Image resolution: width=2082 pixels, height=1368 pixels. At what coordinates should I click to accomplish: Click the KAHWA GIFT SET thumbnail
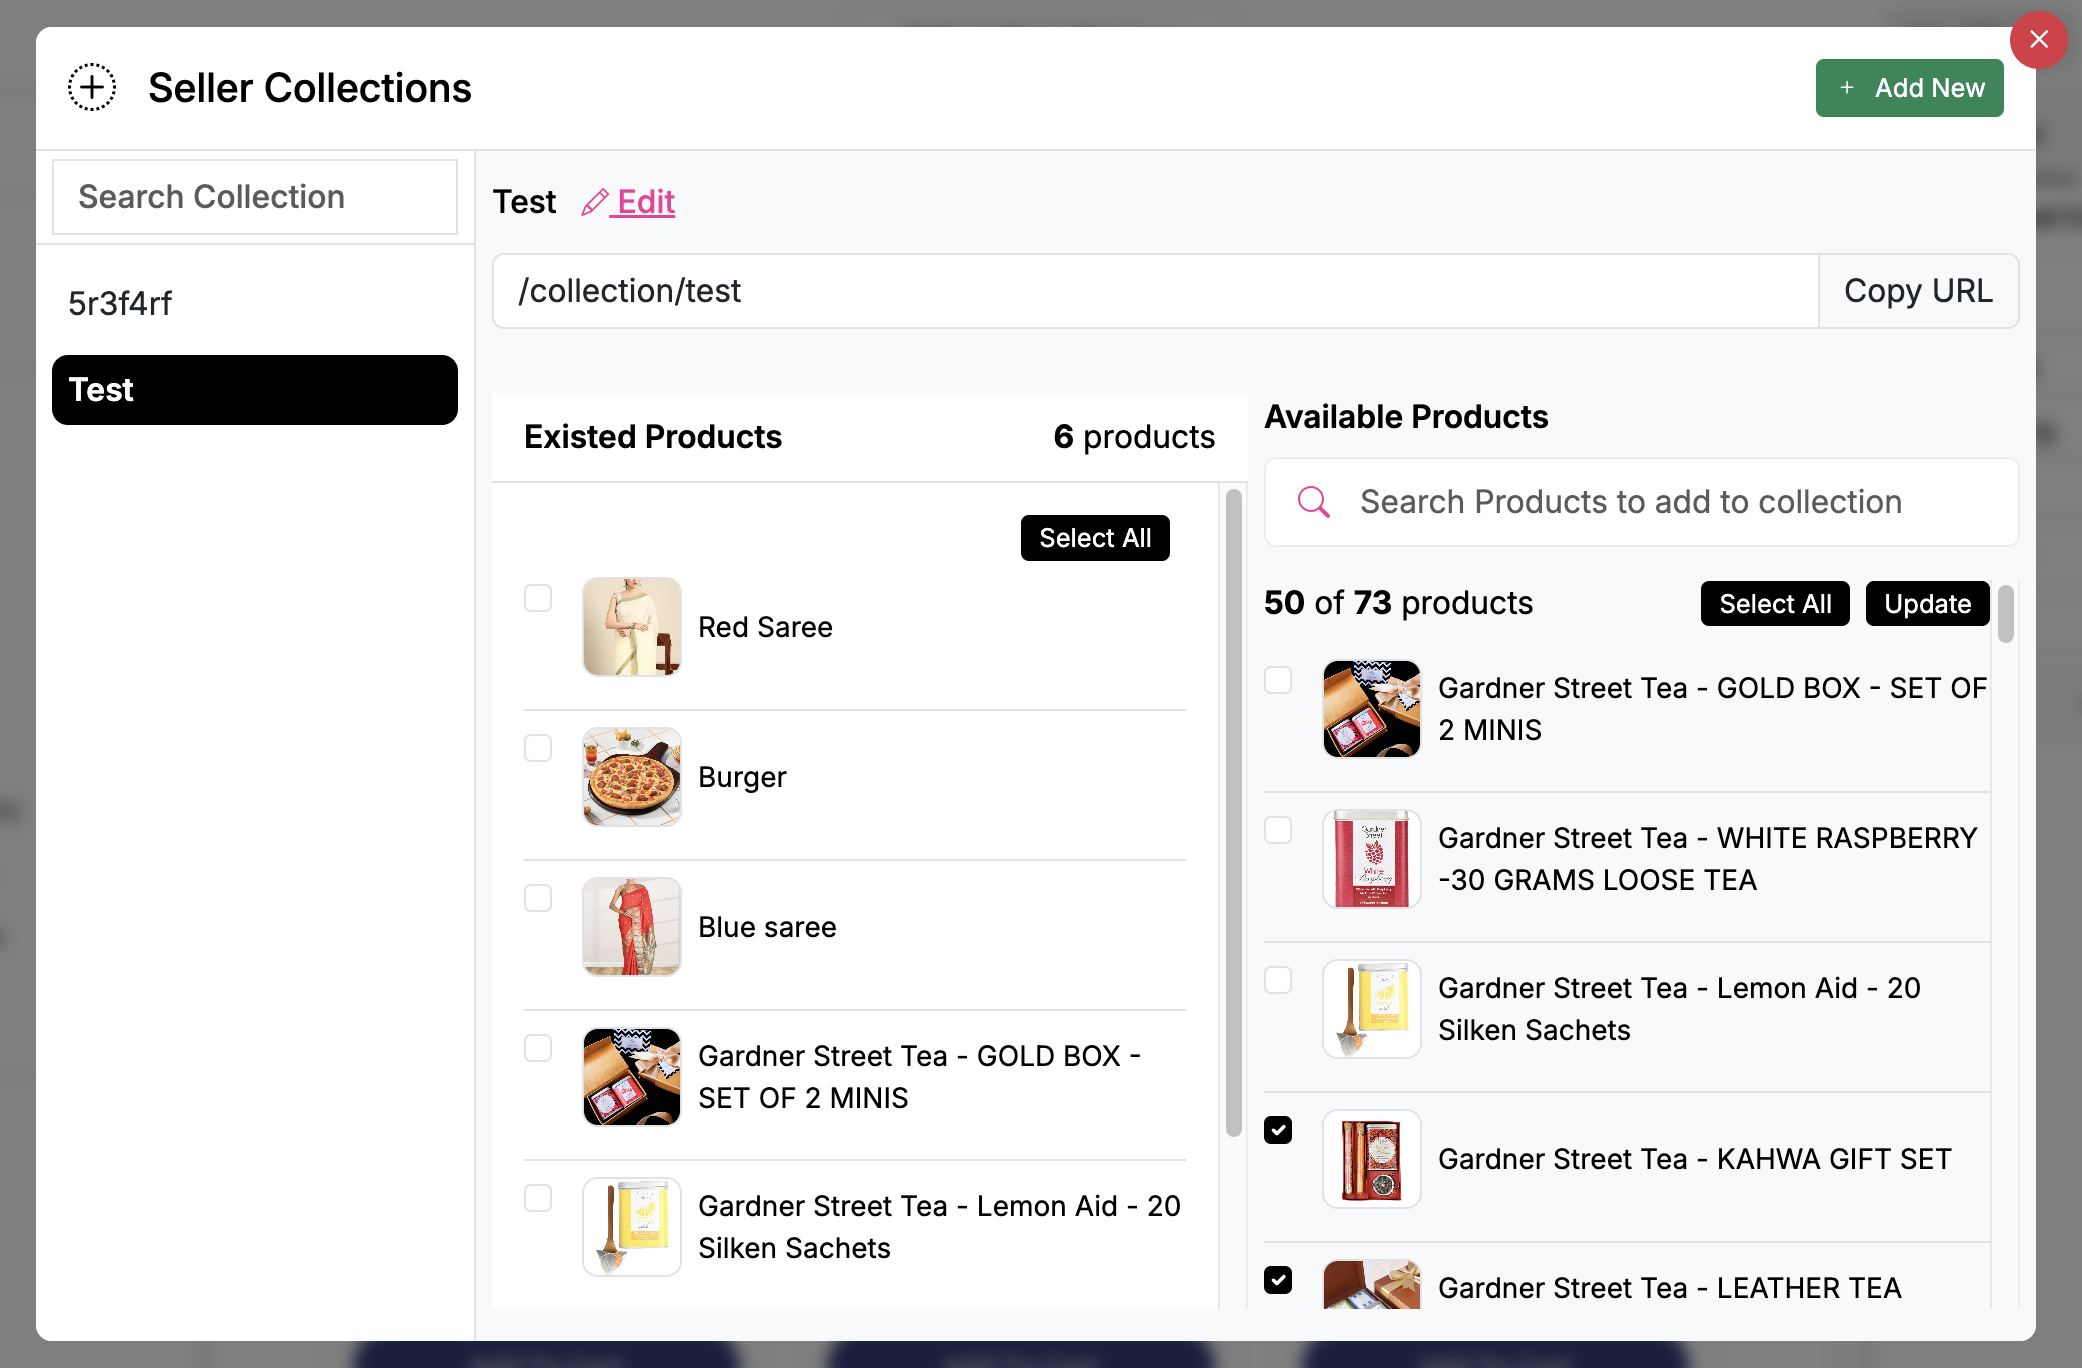point(1371,1159)
